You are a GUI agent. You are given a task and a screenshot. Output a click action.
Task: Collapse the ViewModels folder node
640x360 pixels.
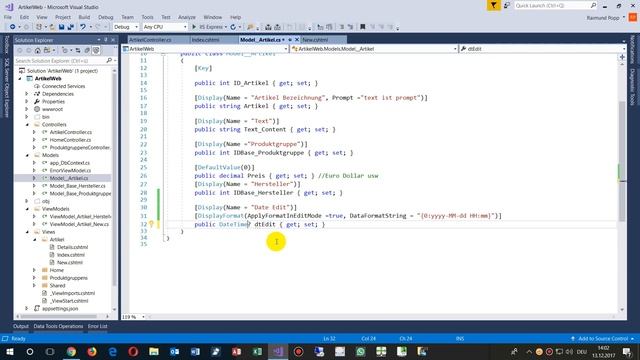(x=27, y=209)
